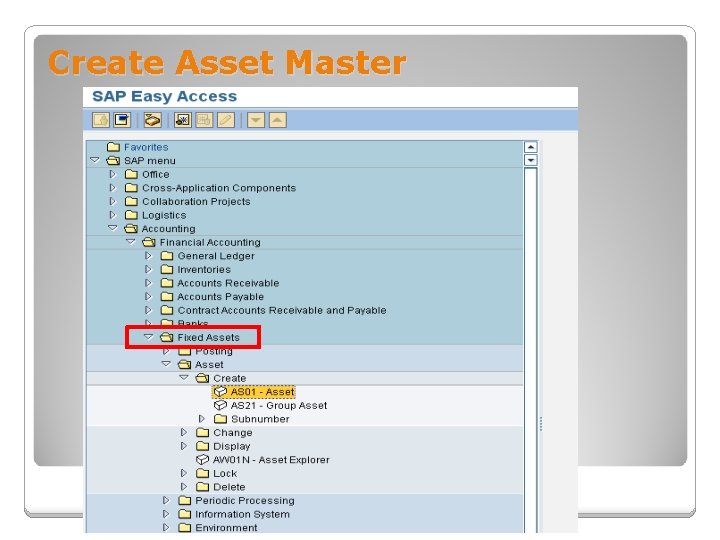The image size is (720, 540).
Task: Click the Collaboration Projects folder icon
Action: click(131, 201)
